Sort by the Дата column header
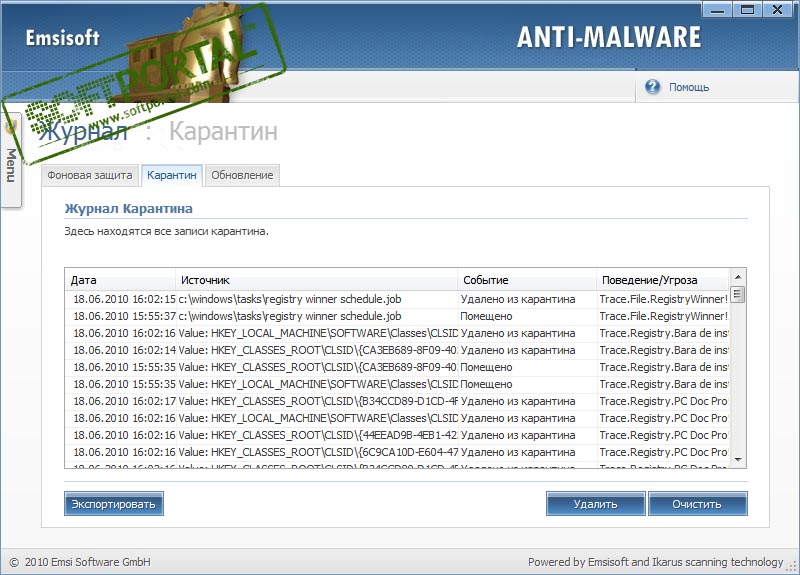 coord(120,280)
